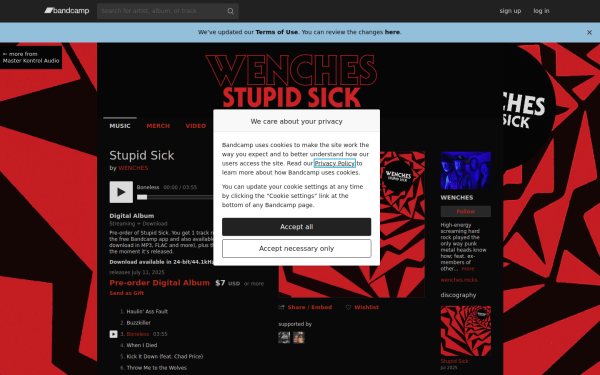The width and height of the screenshot is (600, 375).
Task: Select track 6 Throw Me to the Wolves
Action: tap(157, 368)
